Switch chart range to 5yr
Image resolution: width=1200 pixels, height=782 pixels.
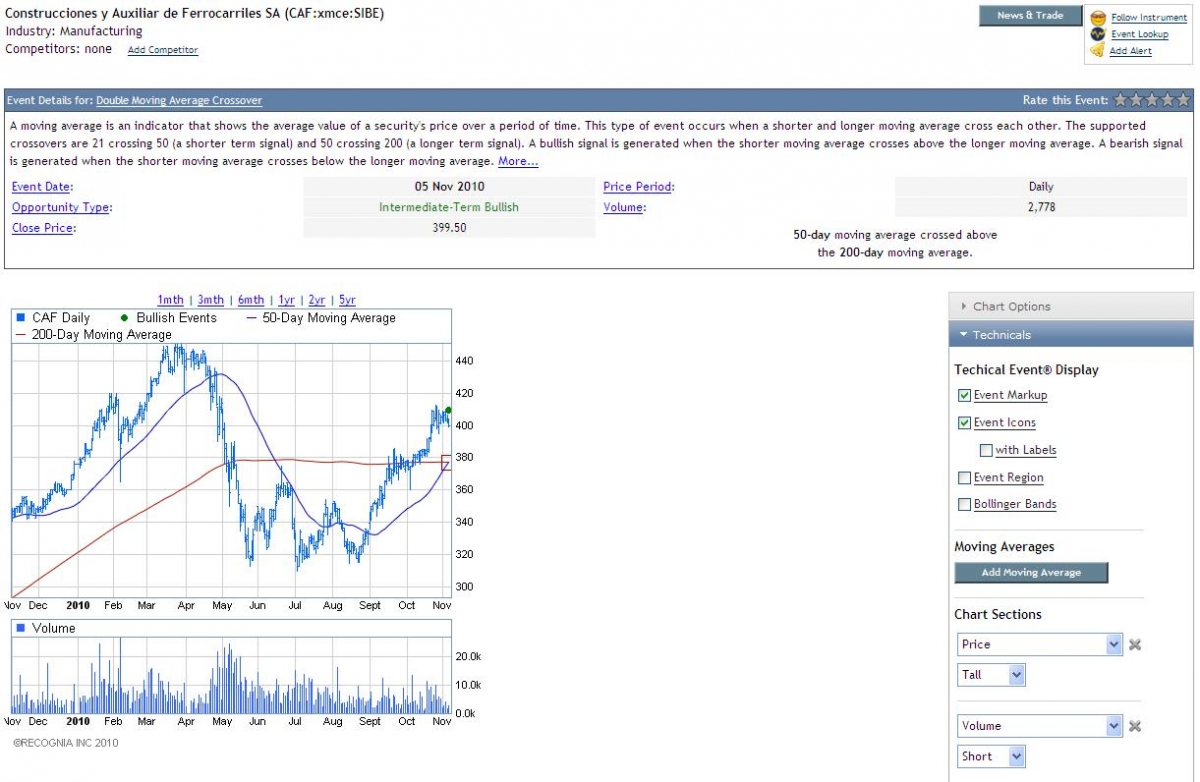(x=347, y=300)
